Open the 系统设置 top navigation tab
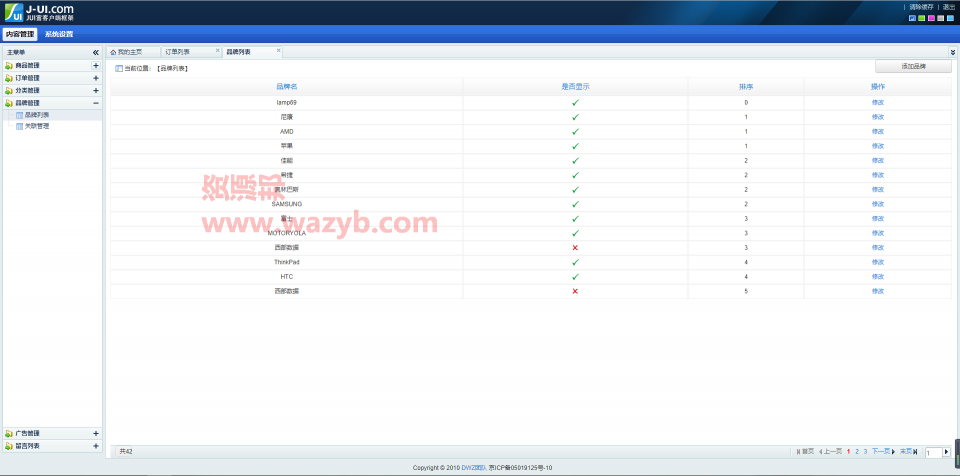960x476 pixels. pos(59,34)
